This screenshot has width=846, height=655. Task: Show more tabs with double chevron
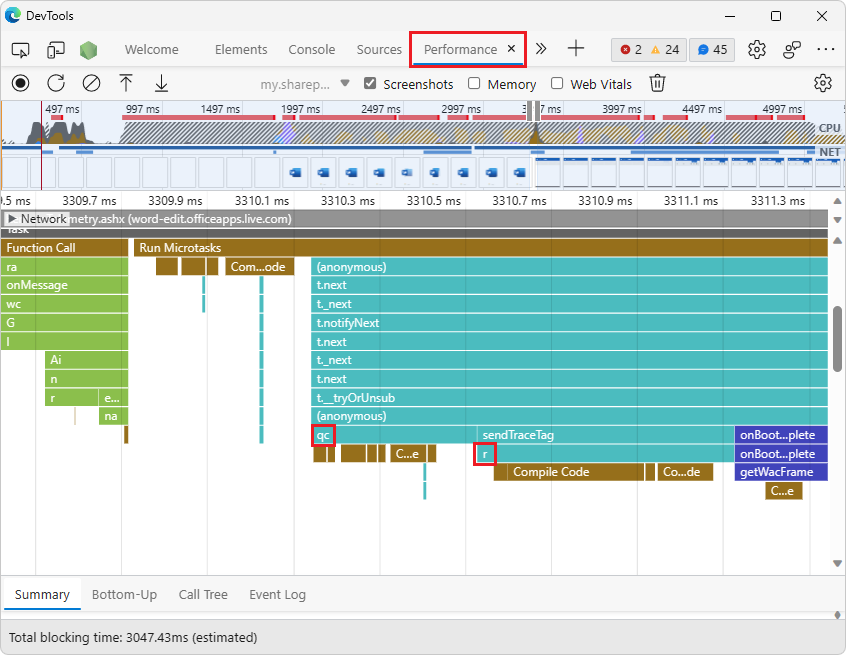(x=541, y=49)
